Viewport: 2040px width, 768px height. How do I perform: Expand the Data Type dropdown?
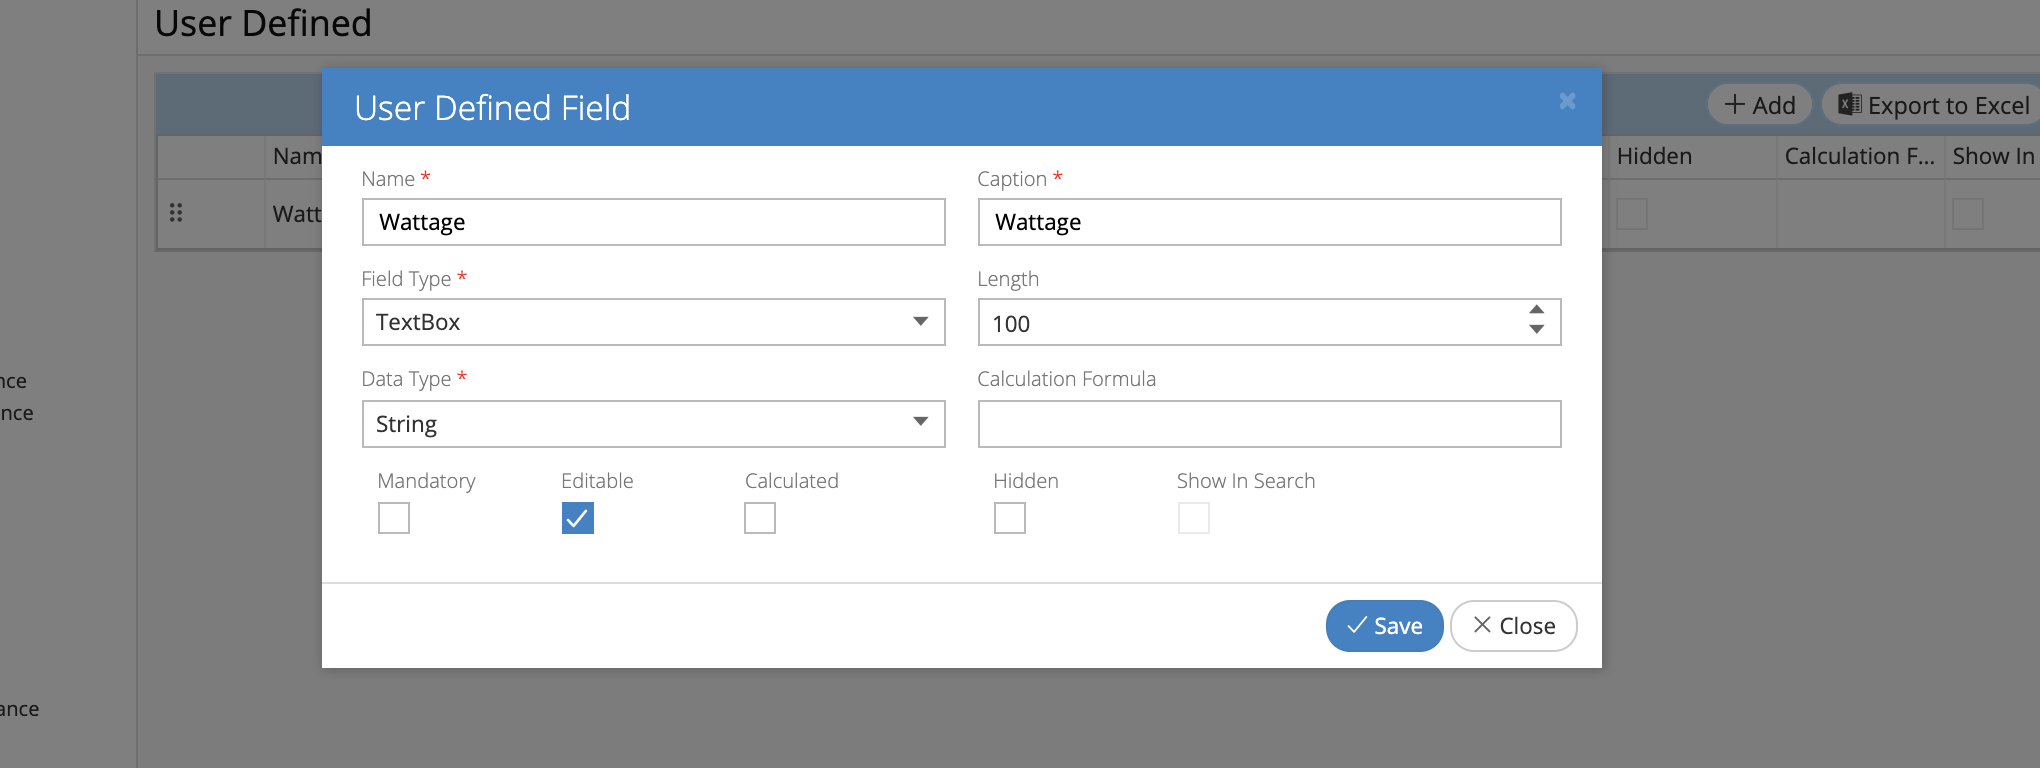[x=653, y=424]
